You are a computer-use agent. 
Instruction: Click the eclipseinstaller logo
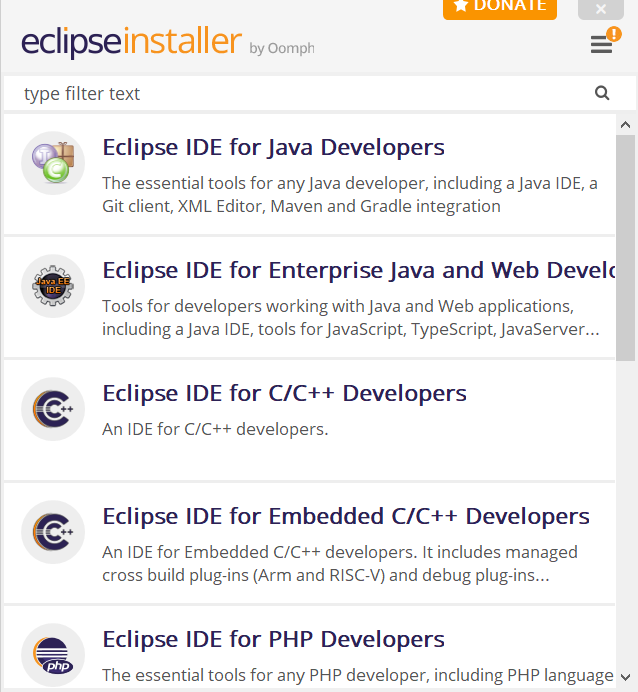pyautogui.click(x=131, y=41)
